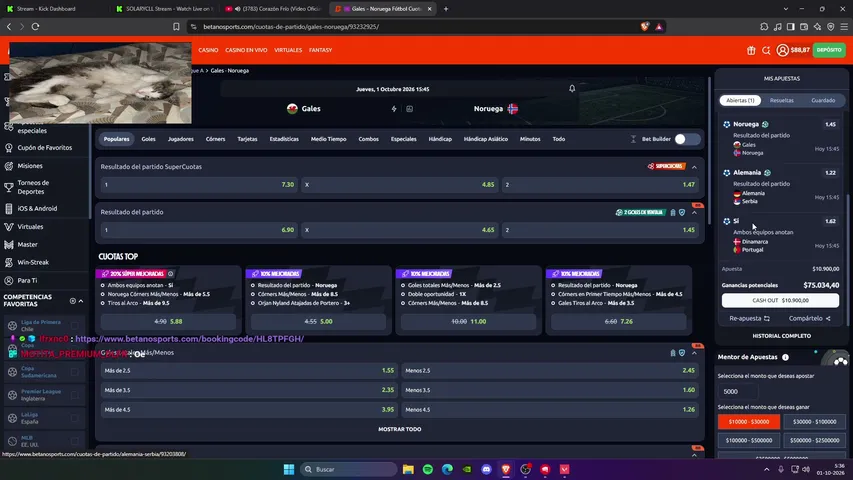Open browser tab list dropdown arrow

[x=785, y=9]
